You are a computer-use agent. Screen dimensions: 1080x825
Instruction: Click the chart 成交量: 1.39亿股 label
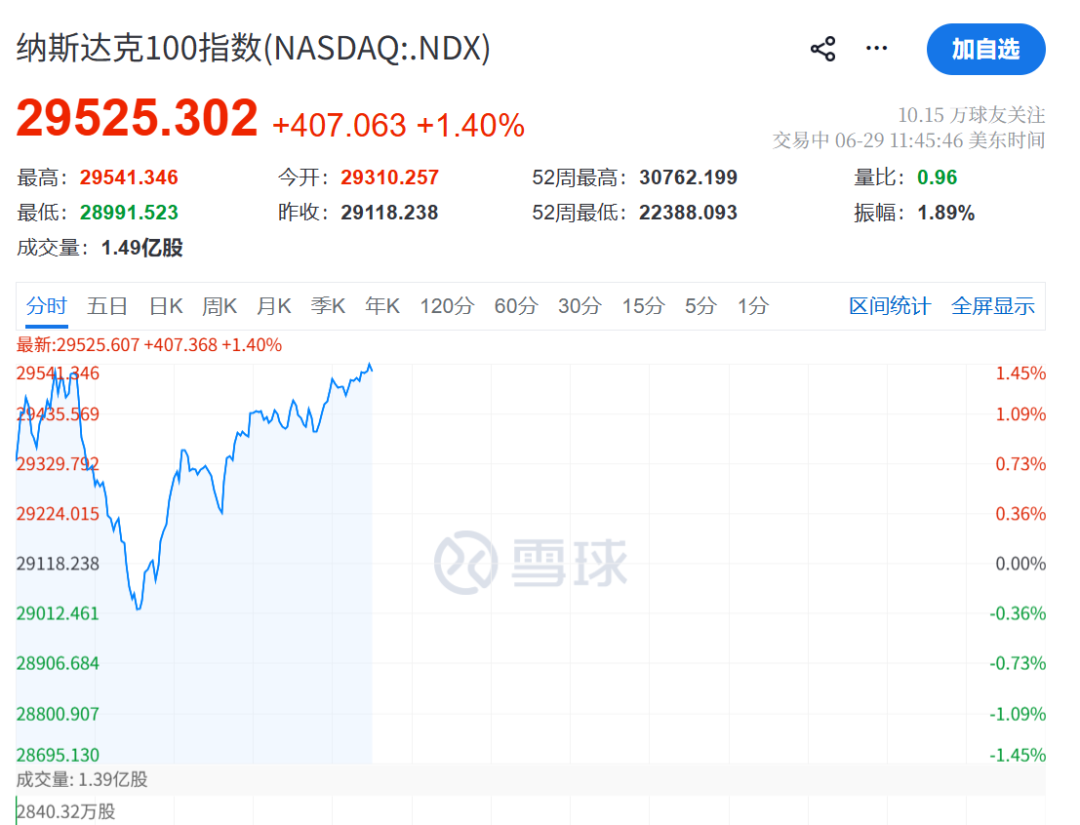pos(82,780)
